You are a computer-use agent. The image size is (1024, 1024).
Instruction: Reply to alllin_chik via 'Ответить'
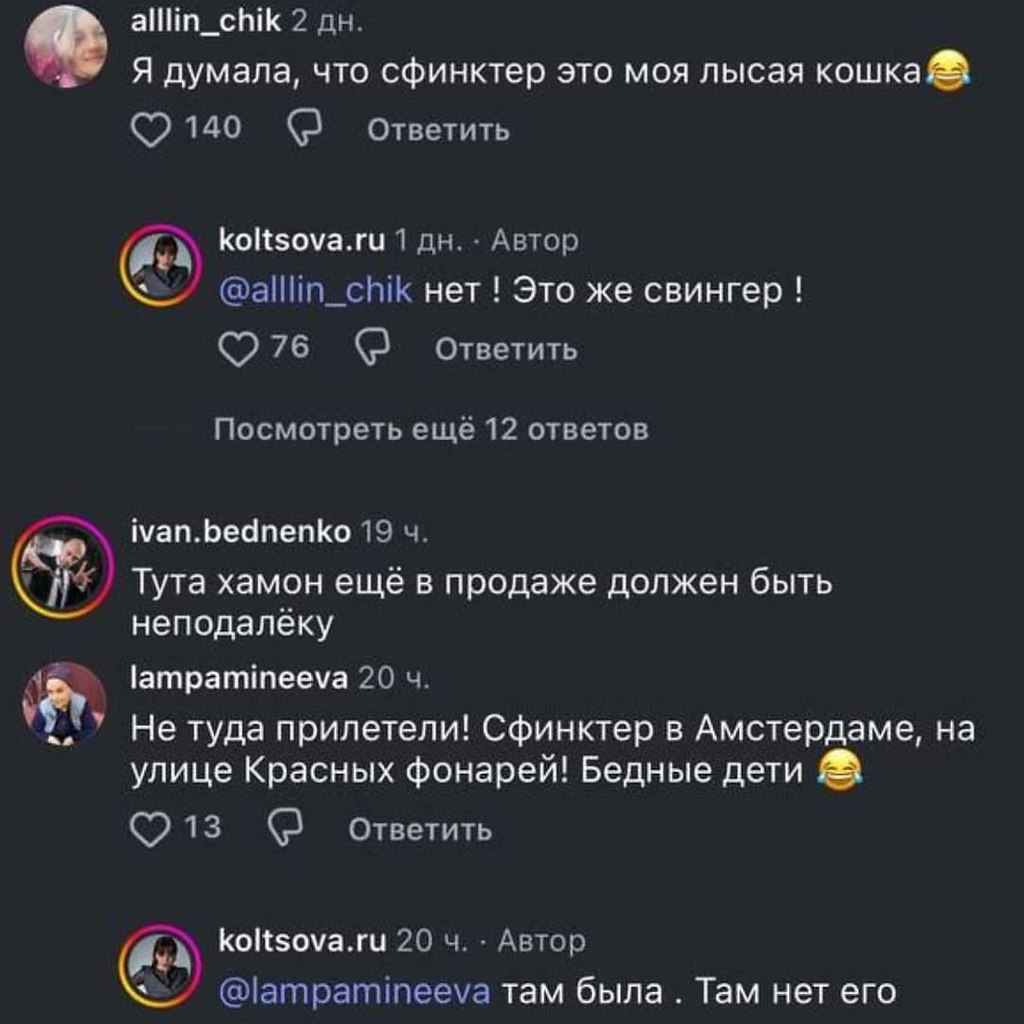(x=438, y=130)
